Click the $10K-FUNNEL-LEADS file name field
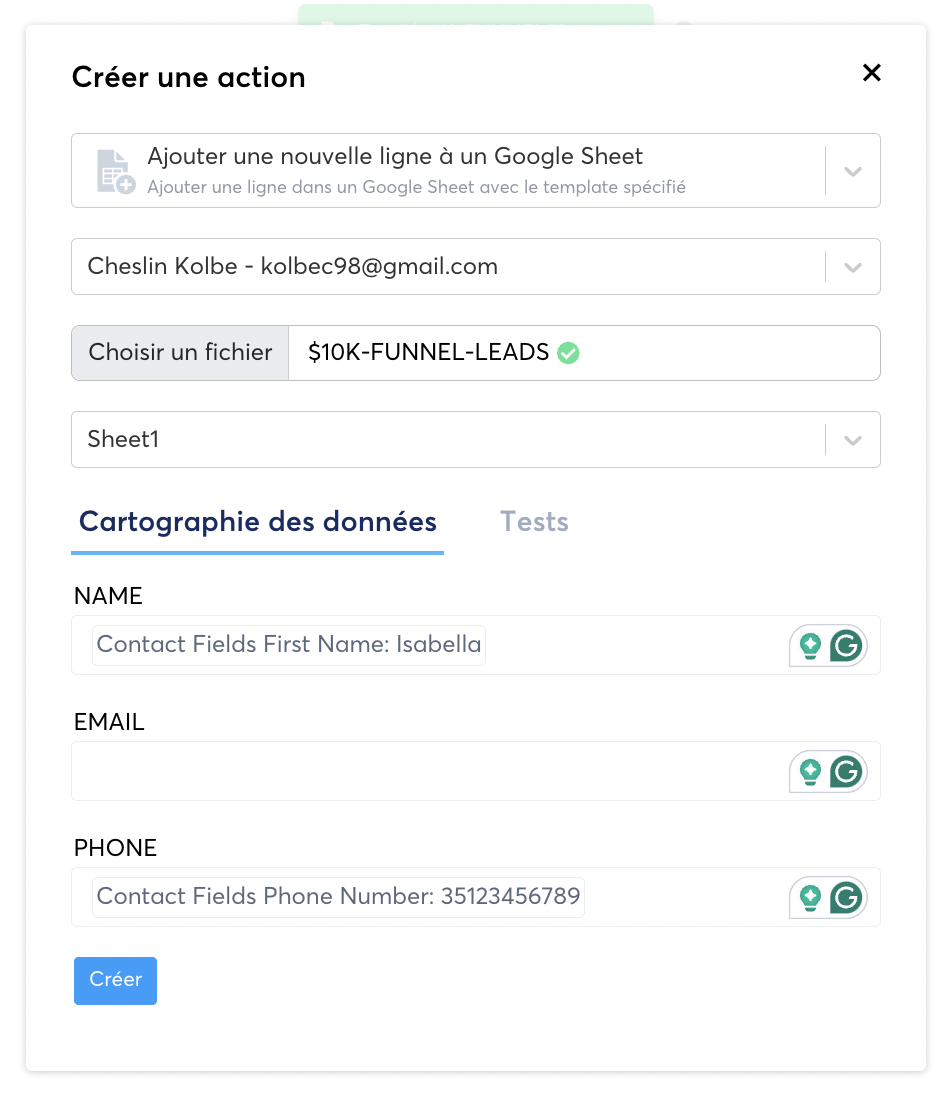 point(700,353)
